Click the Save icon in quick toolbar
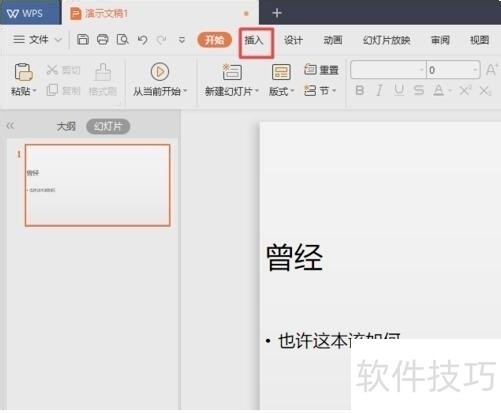This screenshot has height=413, width=501. tap(83, 40)
